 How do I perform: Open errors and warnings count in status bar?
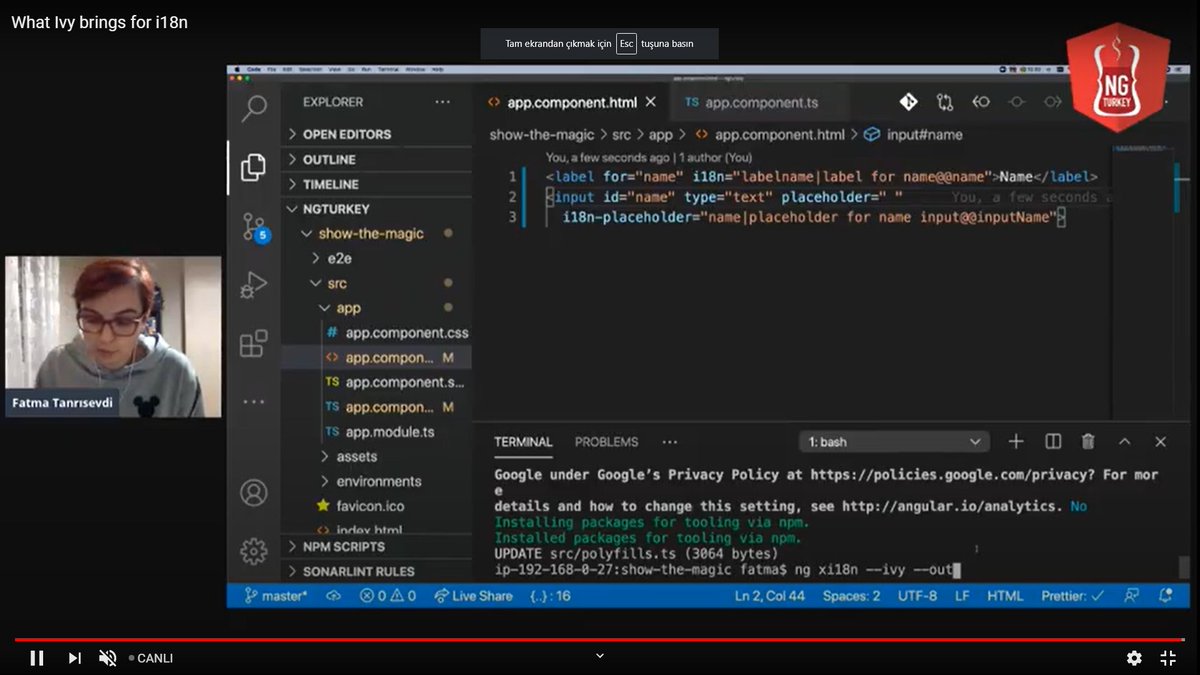[x=388, y=596]
